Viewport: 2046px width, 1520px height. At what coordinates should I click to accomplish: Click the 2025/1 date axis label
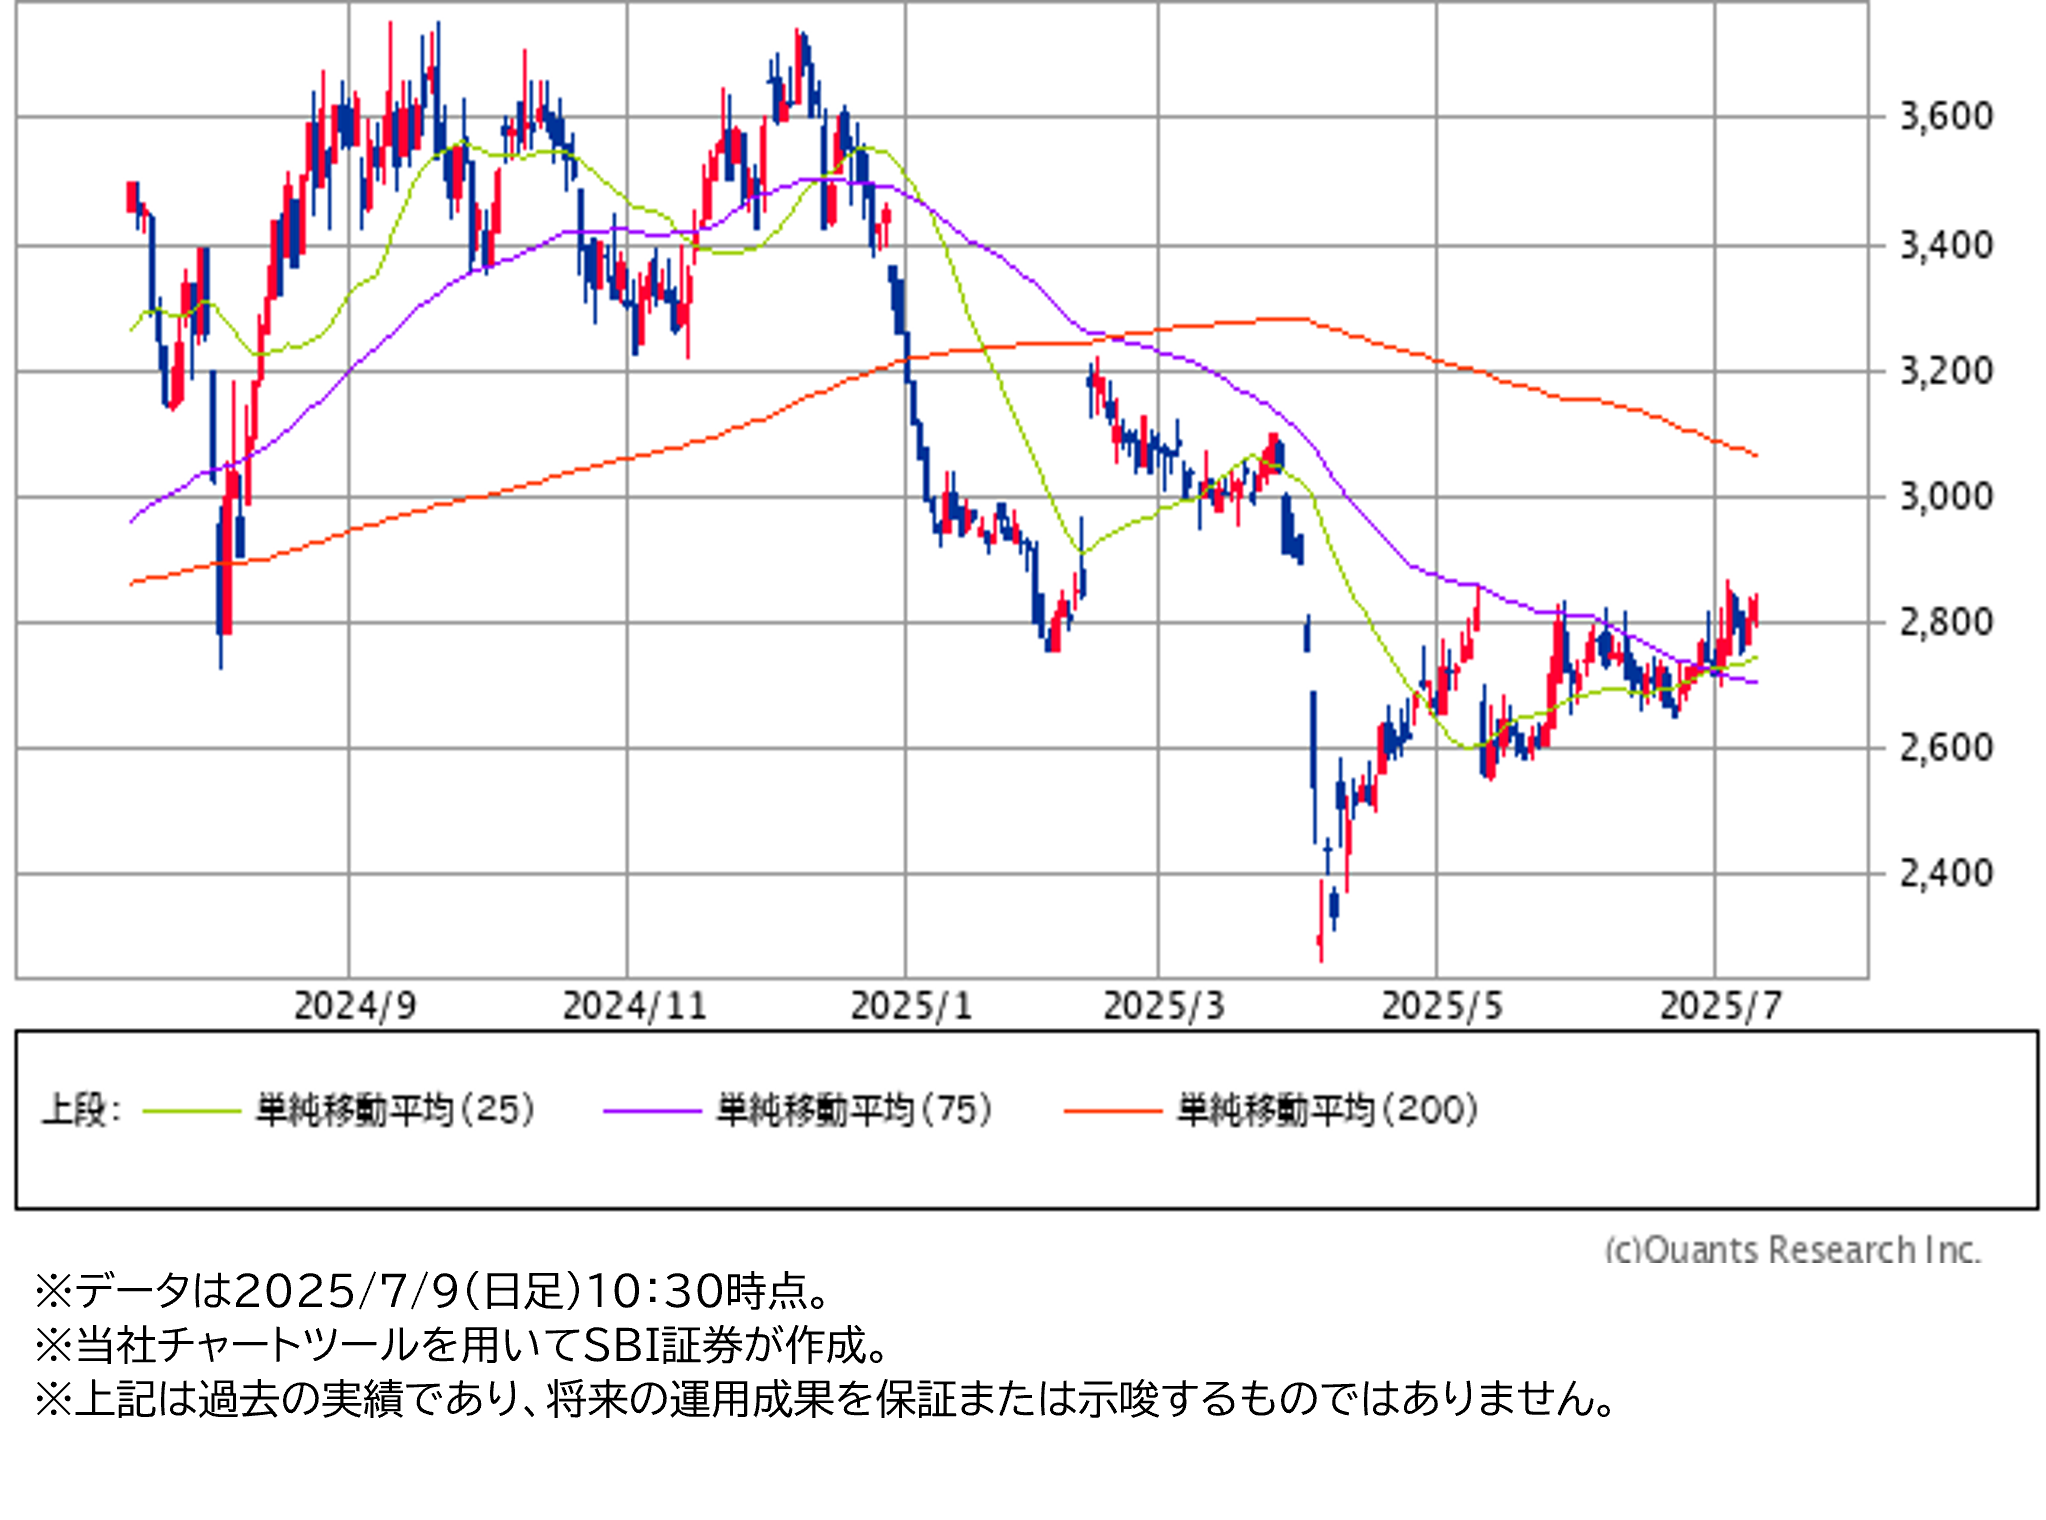point(911,1006)
